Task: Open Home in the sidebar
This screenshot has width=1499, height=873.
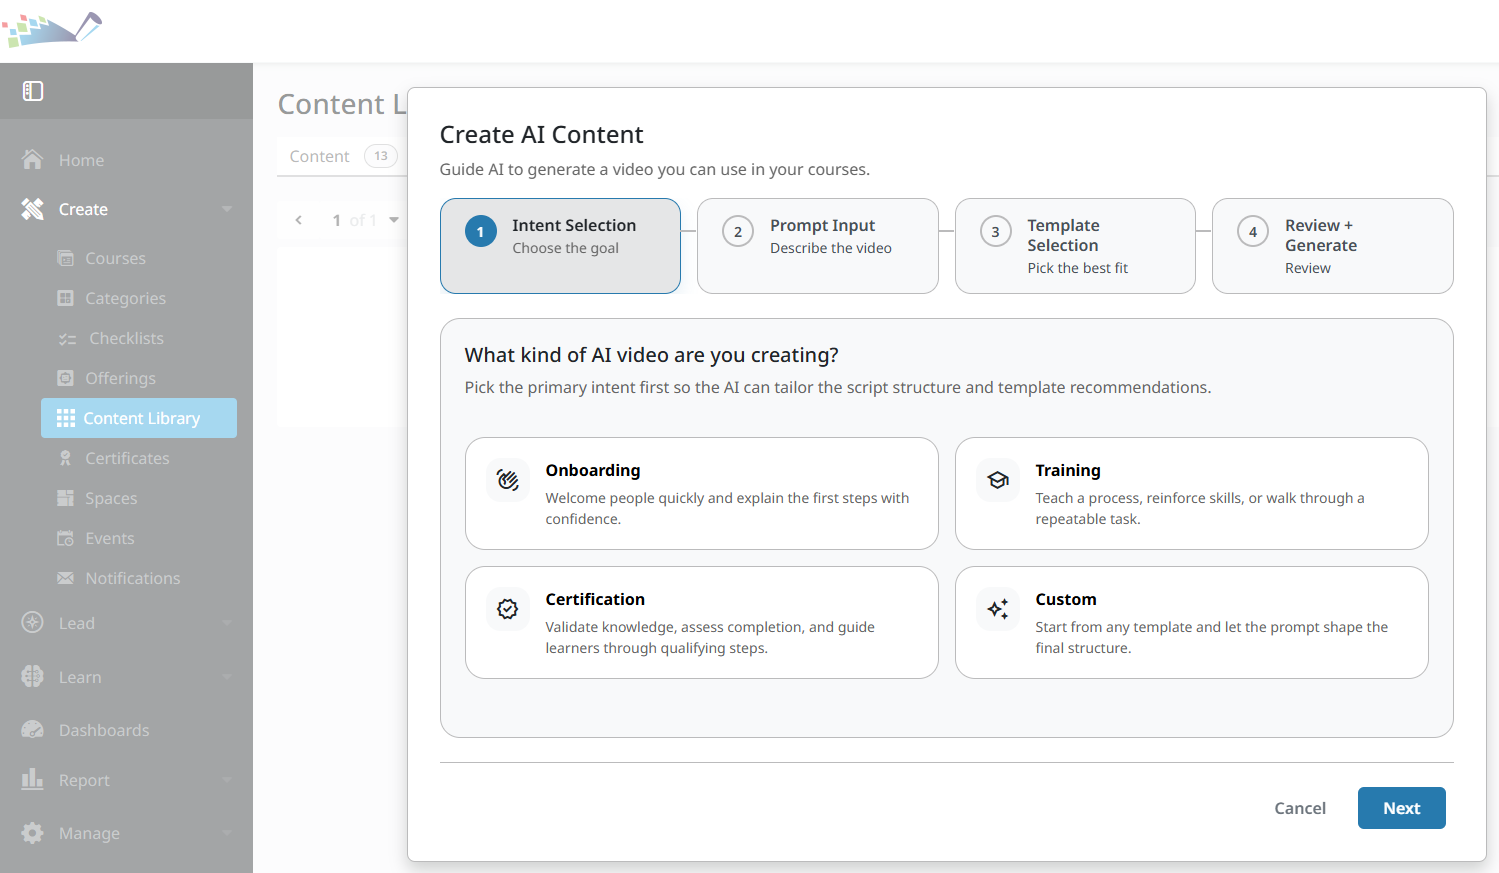Action: [81, 160]
